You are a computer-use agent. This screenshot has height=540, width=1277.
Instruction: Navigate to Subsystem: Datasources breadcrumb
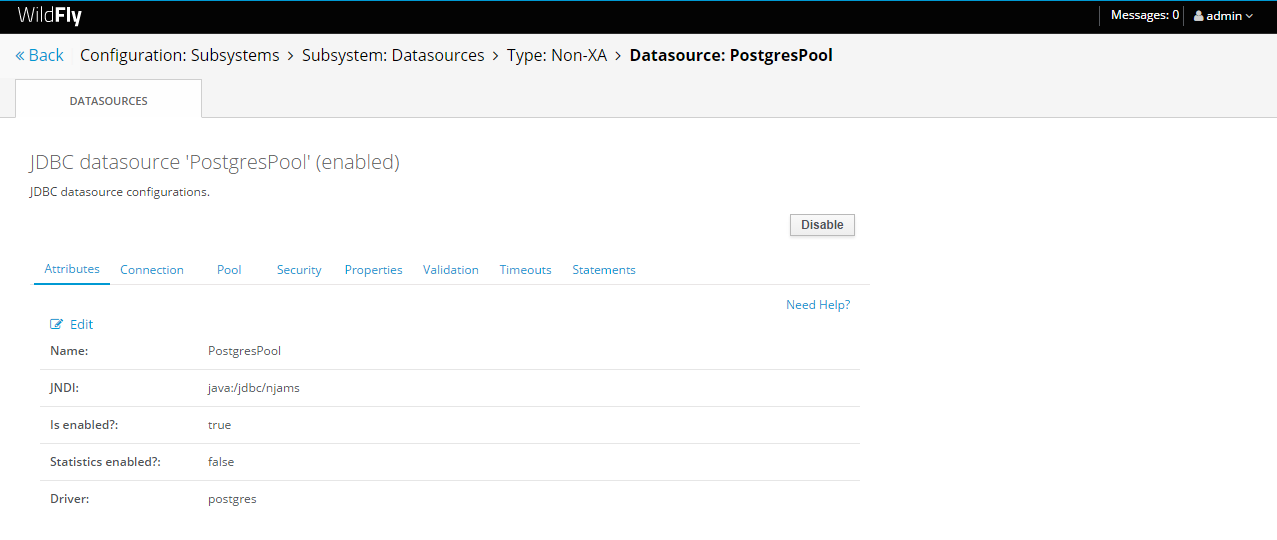393,55
